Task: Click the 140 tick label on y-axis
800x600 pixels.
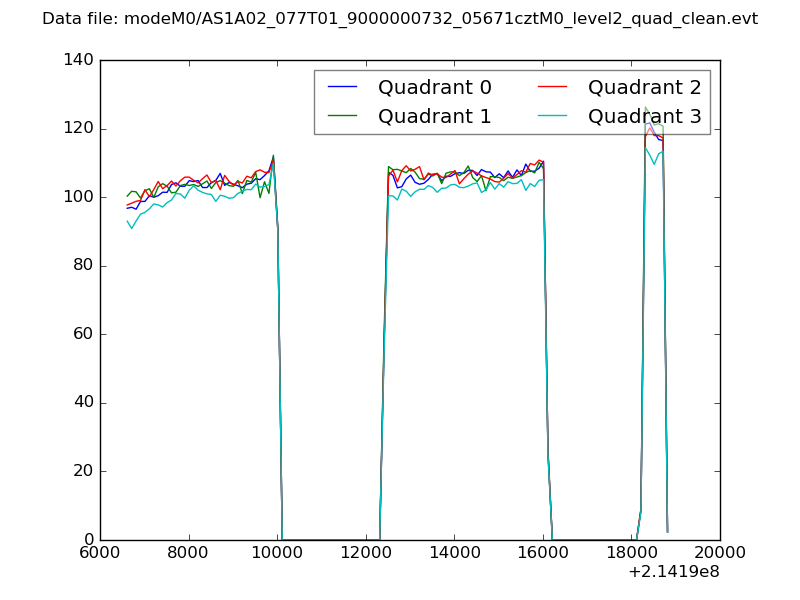Action: tap(77, 60)
